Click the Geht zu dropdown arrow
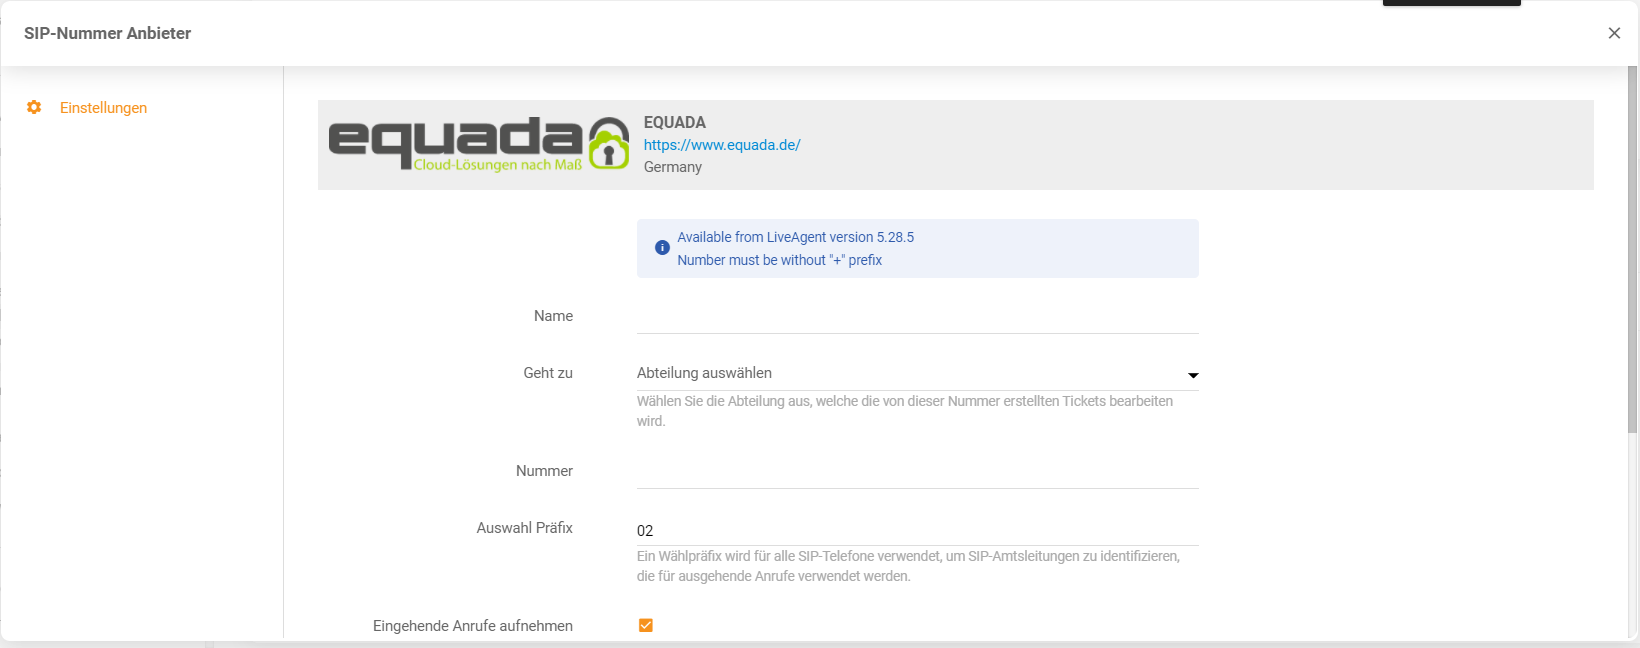Viewport: 1640px width, 648px height. (1192, 375)
